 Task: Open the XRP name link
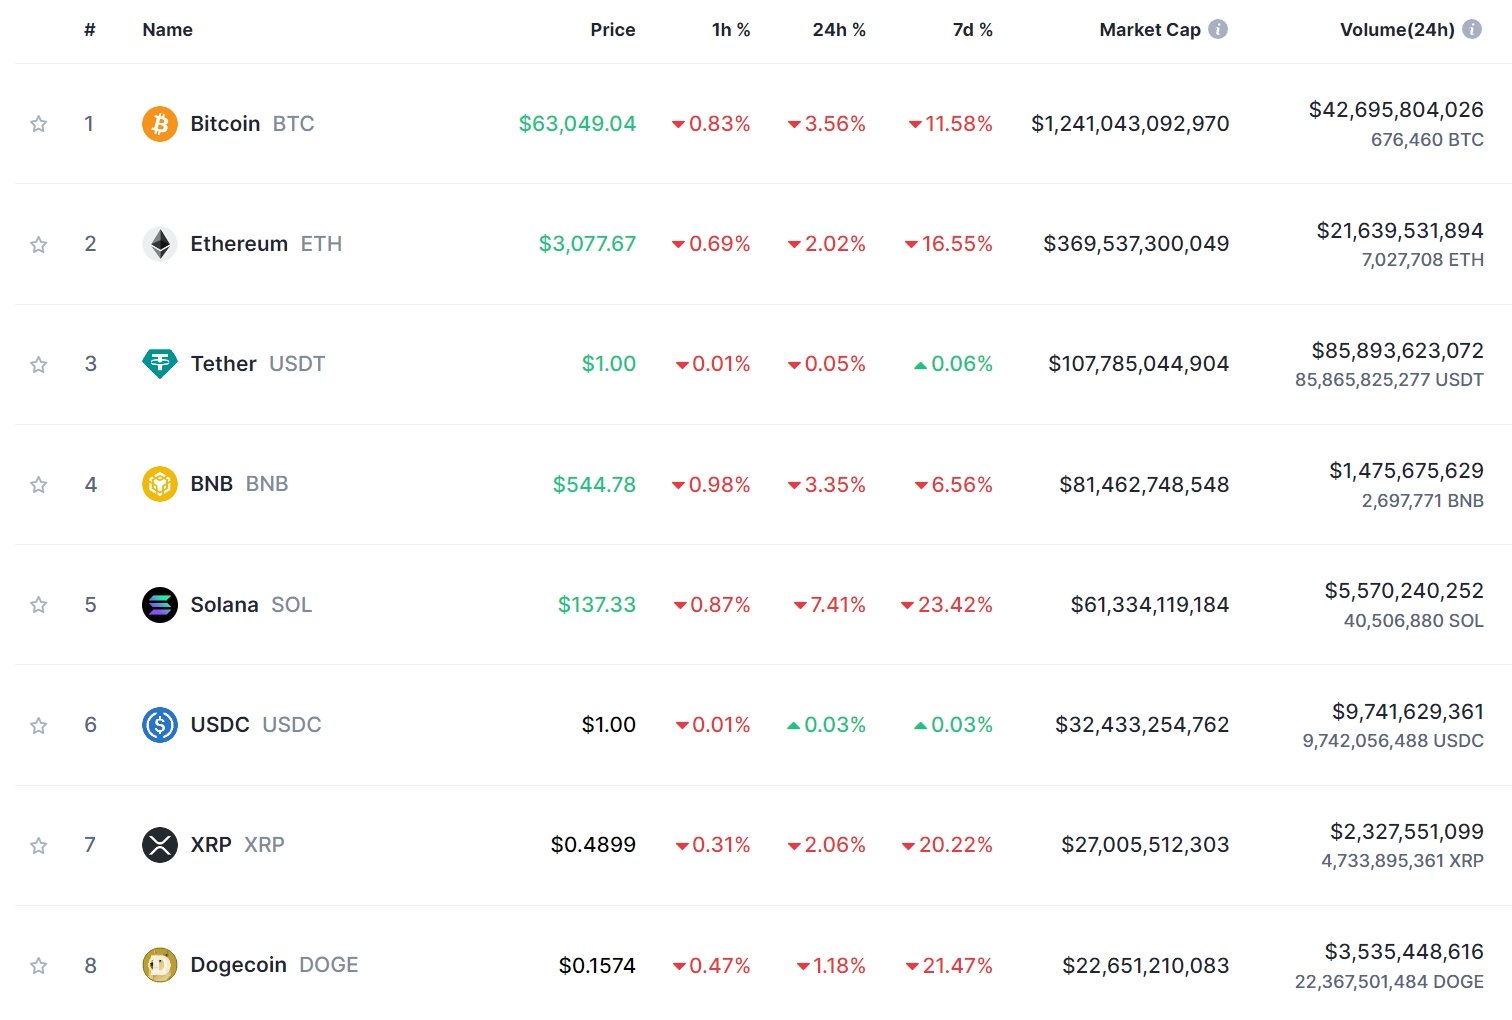(x=211, y=845)
